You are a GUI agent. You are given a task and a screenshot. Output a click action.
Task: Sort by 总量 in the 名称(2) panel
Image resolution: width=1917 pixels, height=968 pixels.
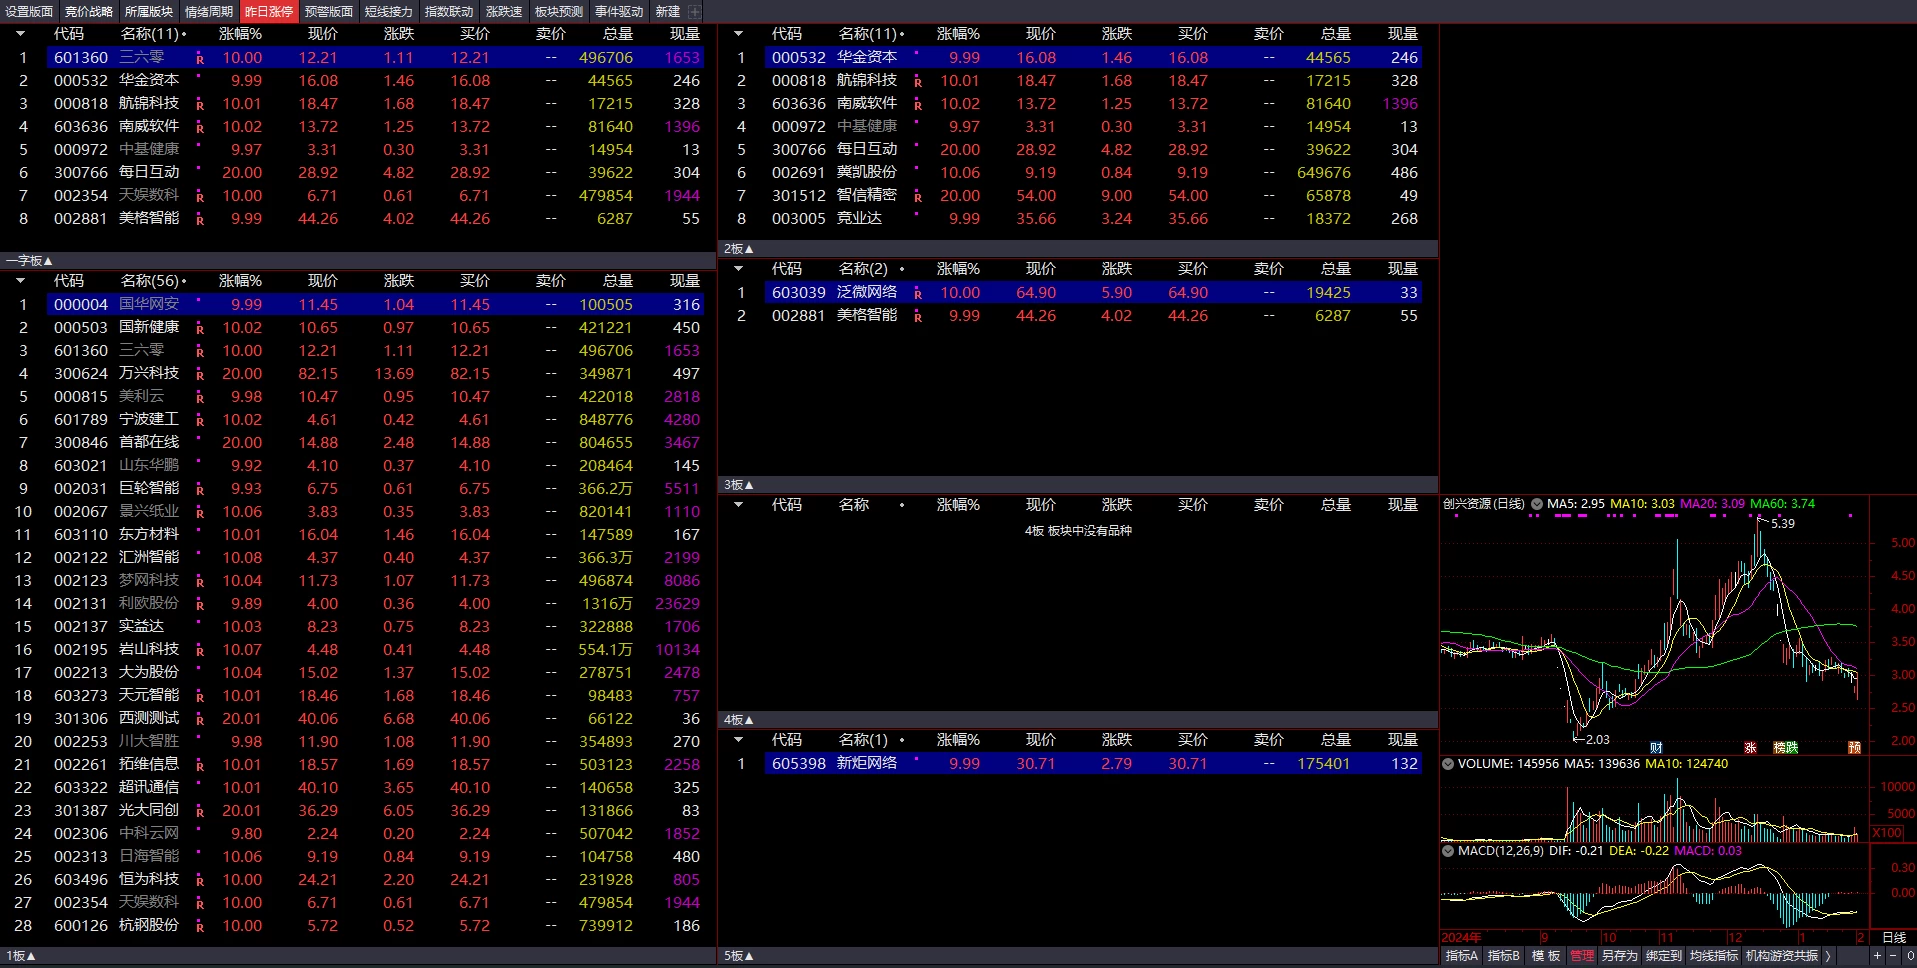[x=1336, y=268]
